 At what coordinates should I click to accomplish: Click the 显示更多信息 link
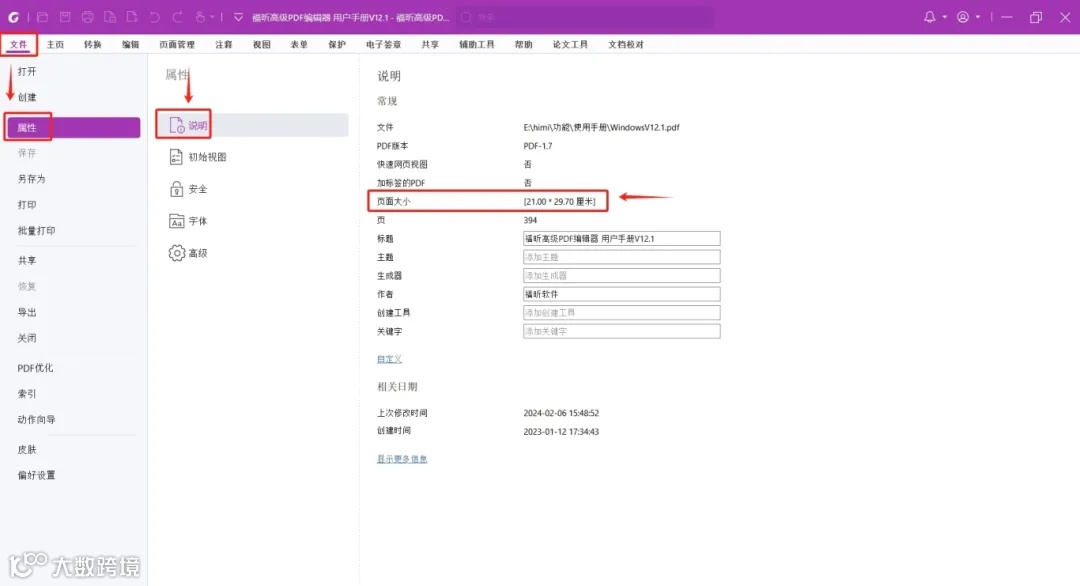tap(402, 459)
